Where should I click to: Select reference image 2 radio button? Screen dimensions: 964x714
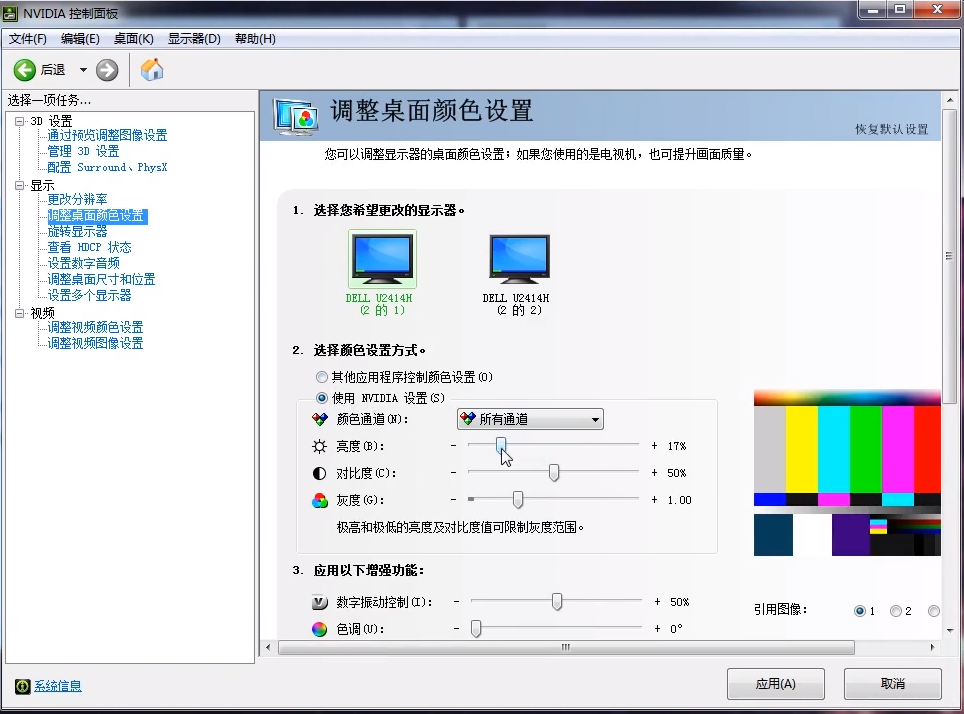click(x=896, y=611)
